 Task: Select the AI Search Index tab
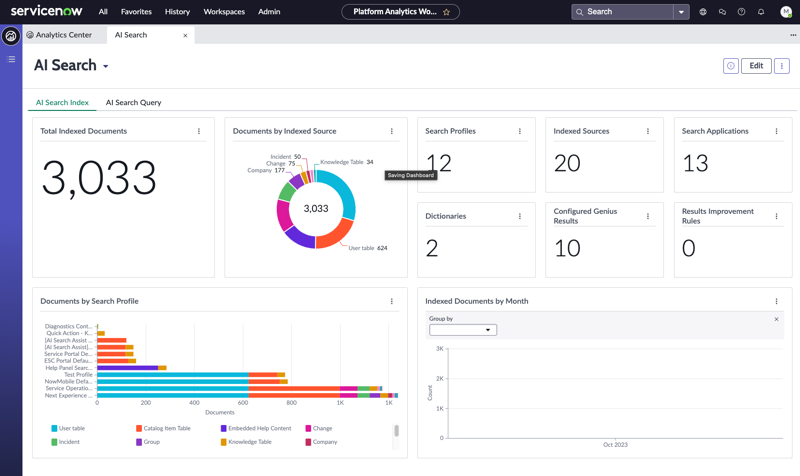62,103
